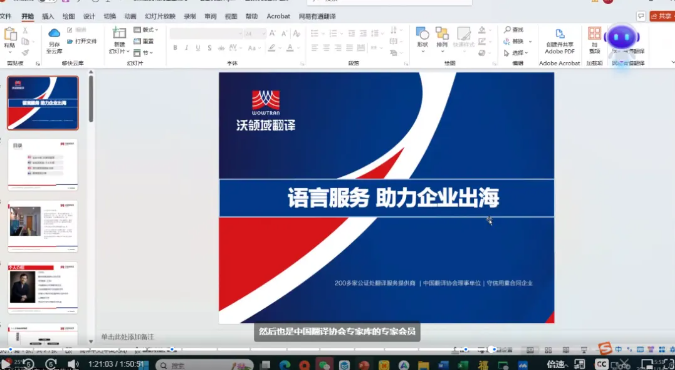
Task: Click the video play button
Action: [x=6, y=364]
